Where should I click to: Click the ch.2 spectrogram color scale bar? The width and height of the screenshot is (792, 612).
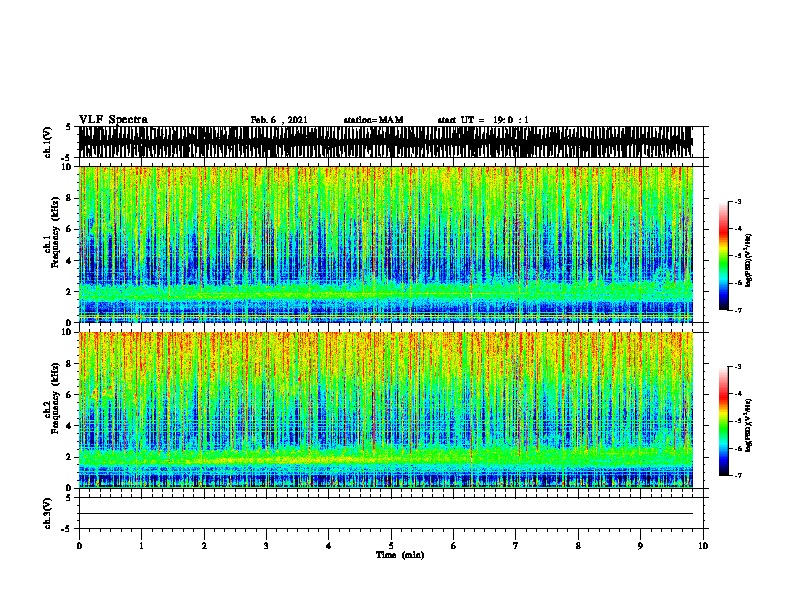click(x=723, y=421)
